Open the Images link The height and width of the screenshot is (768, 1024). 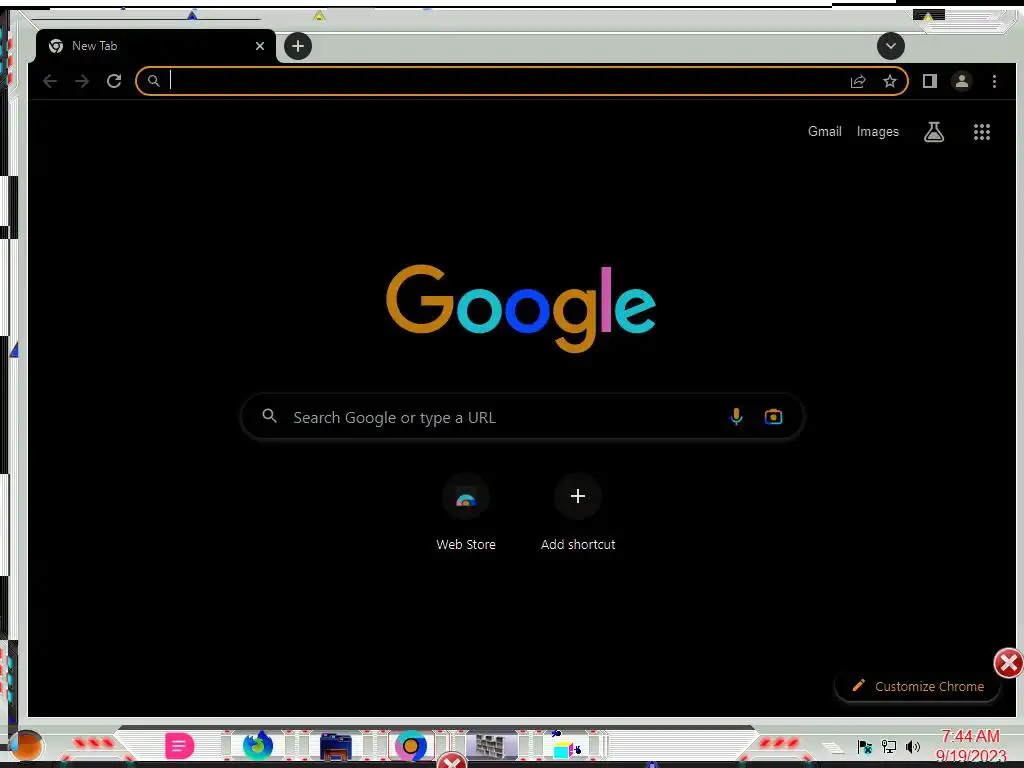point(878,132)
